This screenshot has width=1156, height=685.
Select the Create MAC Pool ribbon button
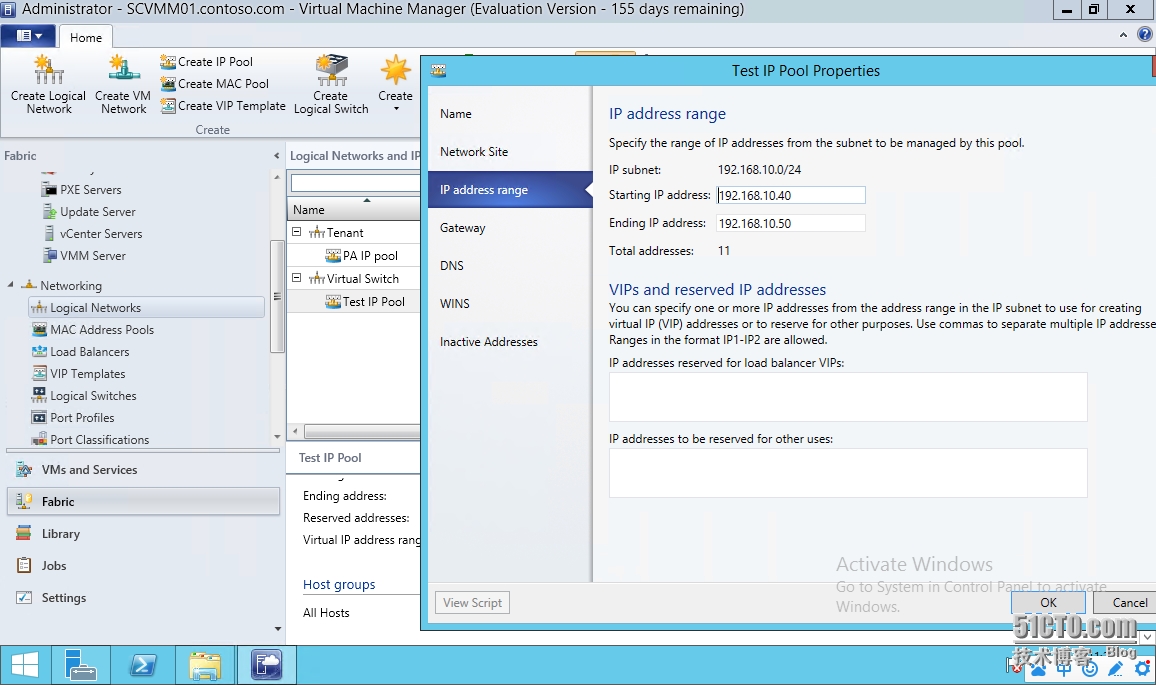[215, 84]
